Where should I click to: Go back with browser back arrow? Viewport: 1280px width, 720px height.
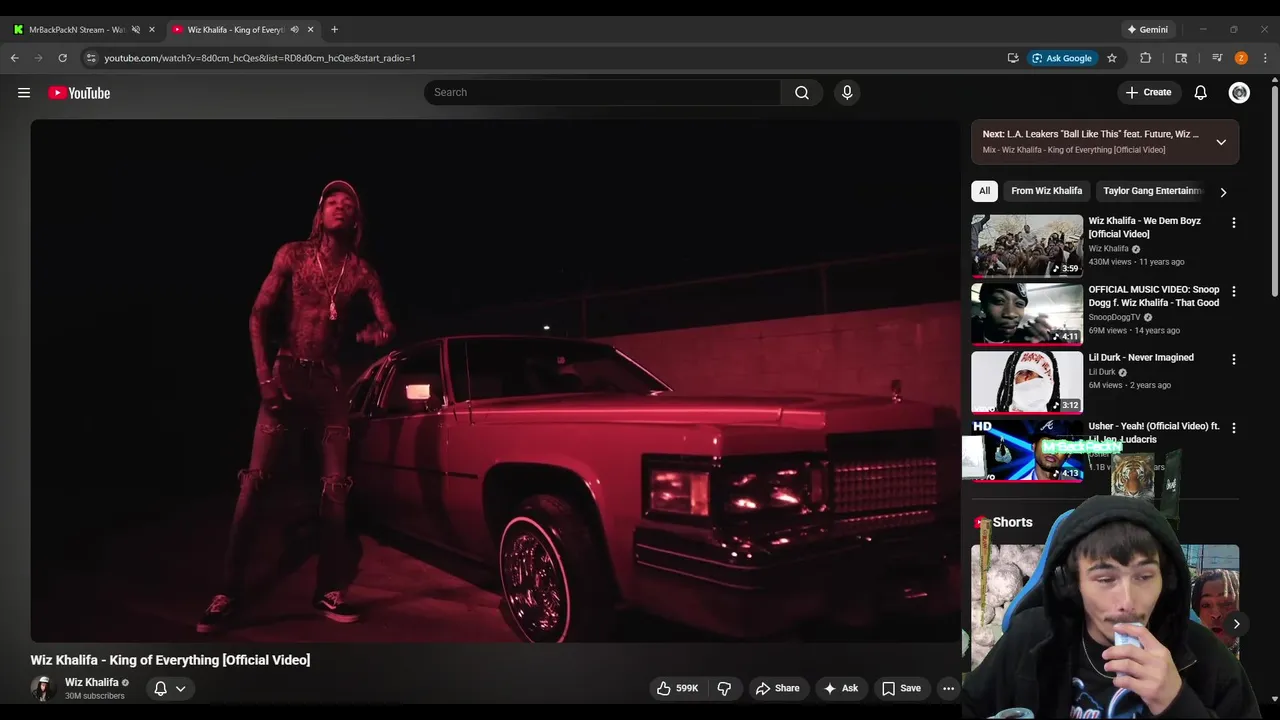[14, 58]
